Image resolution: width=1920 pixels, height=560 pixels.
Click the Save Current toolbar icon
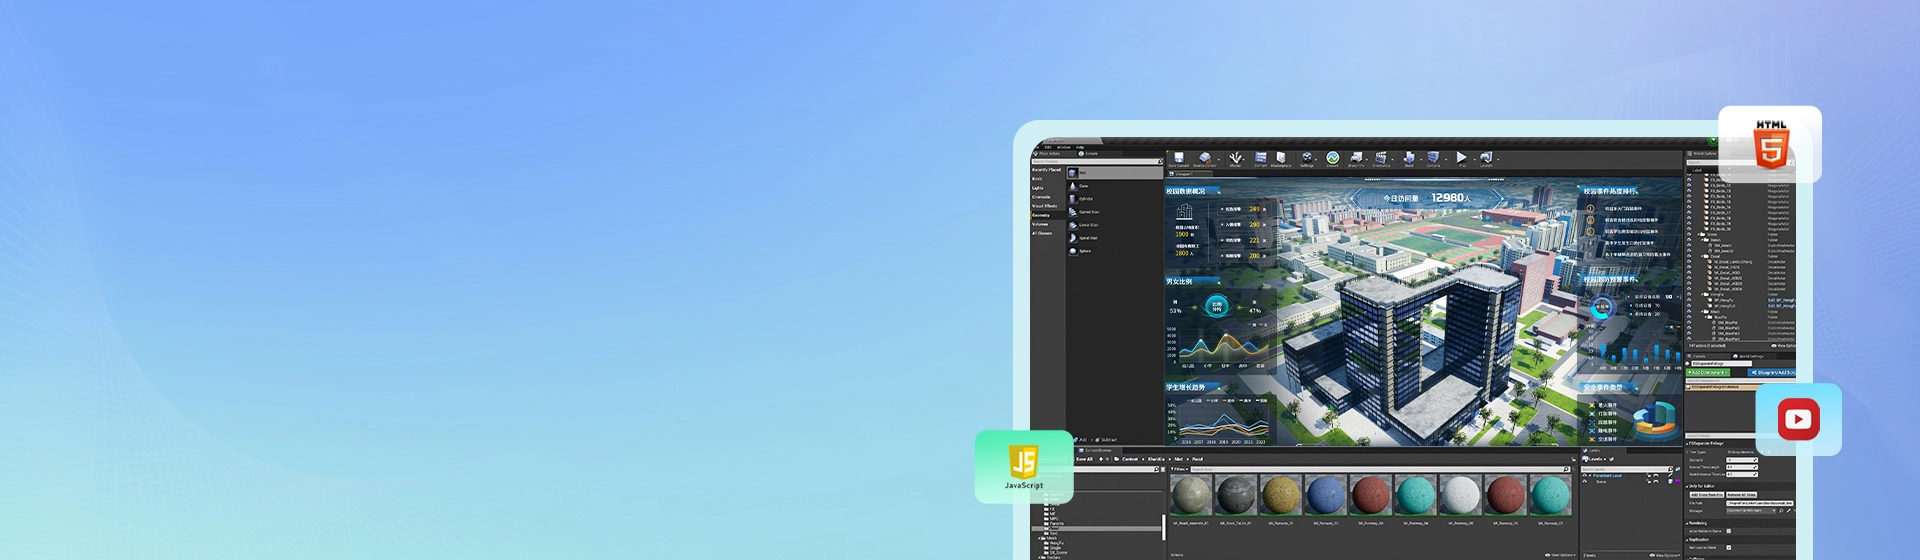1179,159
